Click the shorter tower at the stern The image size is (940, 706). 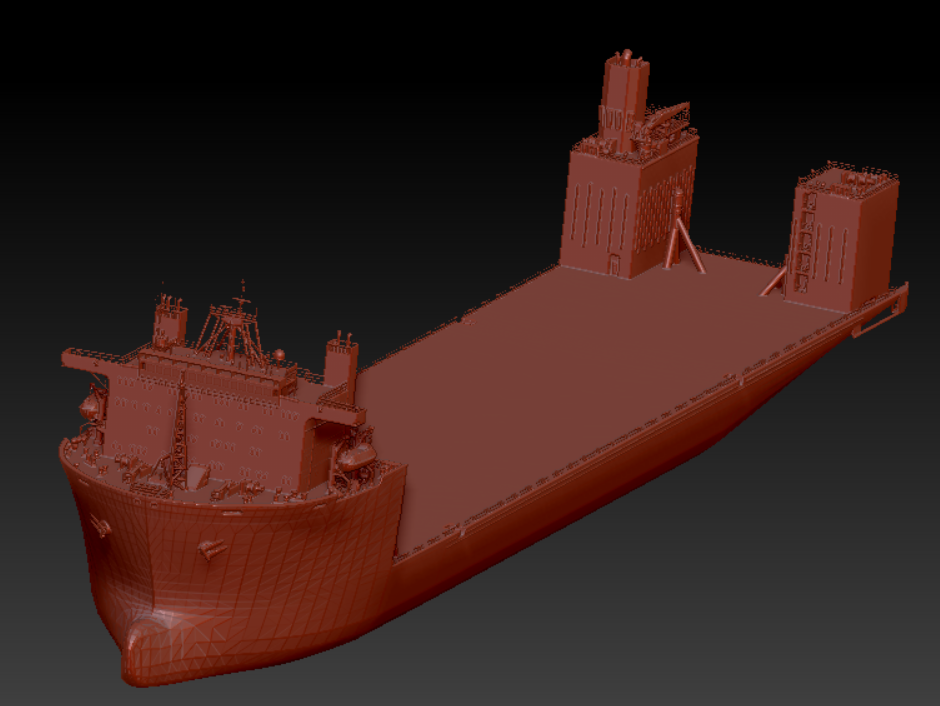[844, 235]
